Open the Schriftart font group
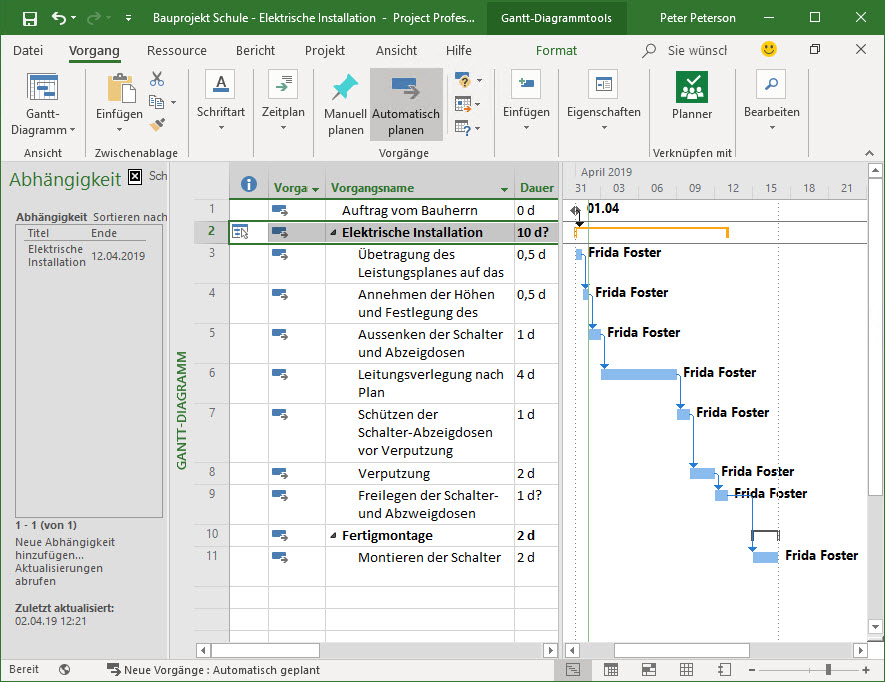 tap(221, 100)
